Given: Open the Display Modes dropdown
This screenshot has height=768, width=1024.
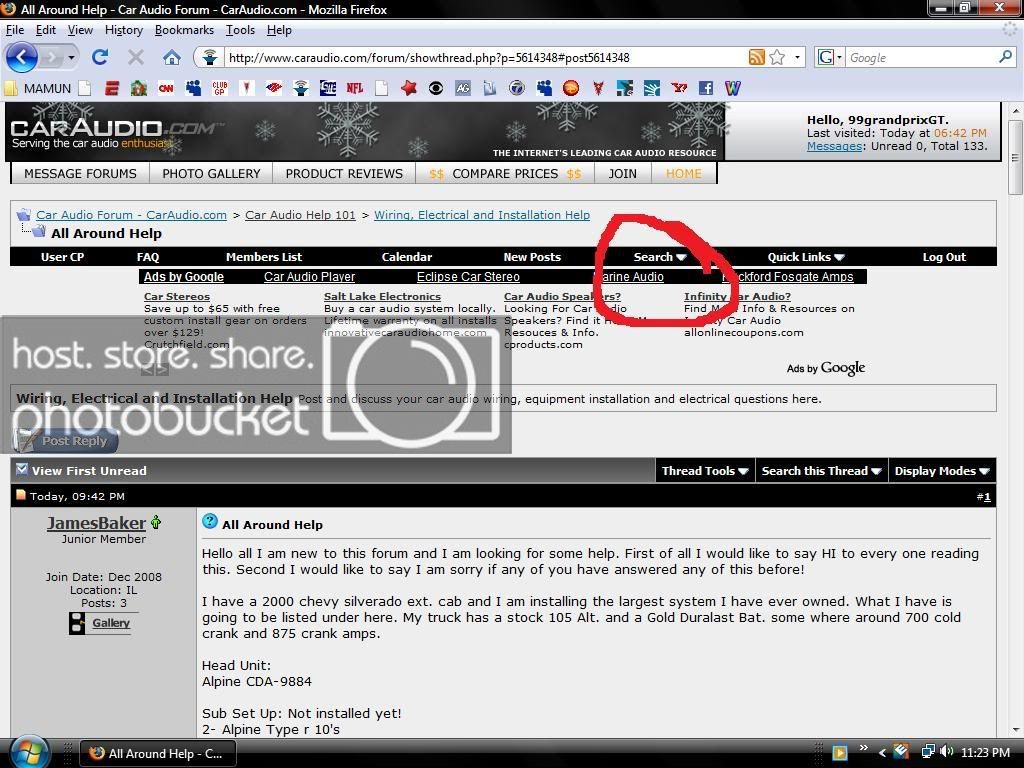Looking at the screenshot, I should click(x=942, y=471).
